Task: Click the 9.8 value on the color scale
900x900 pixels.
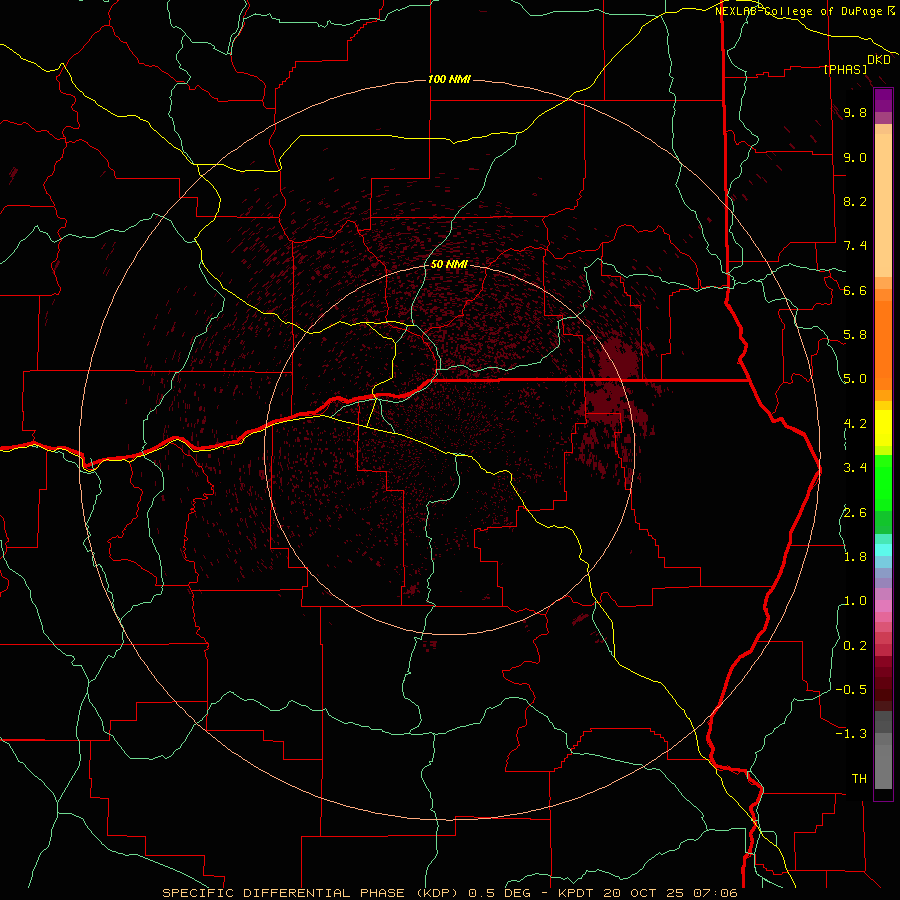Action: point(855,112)
